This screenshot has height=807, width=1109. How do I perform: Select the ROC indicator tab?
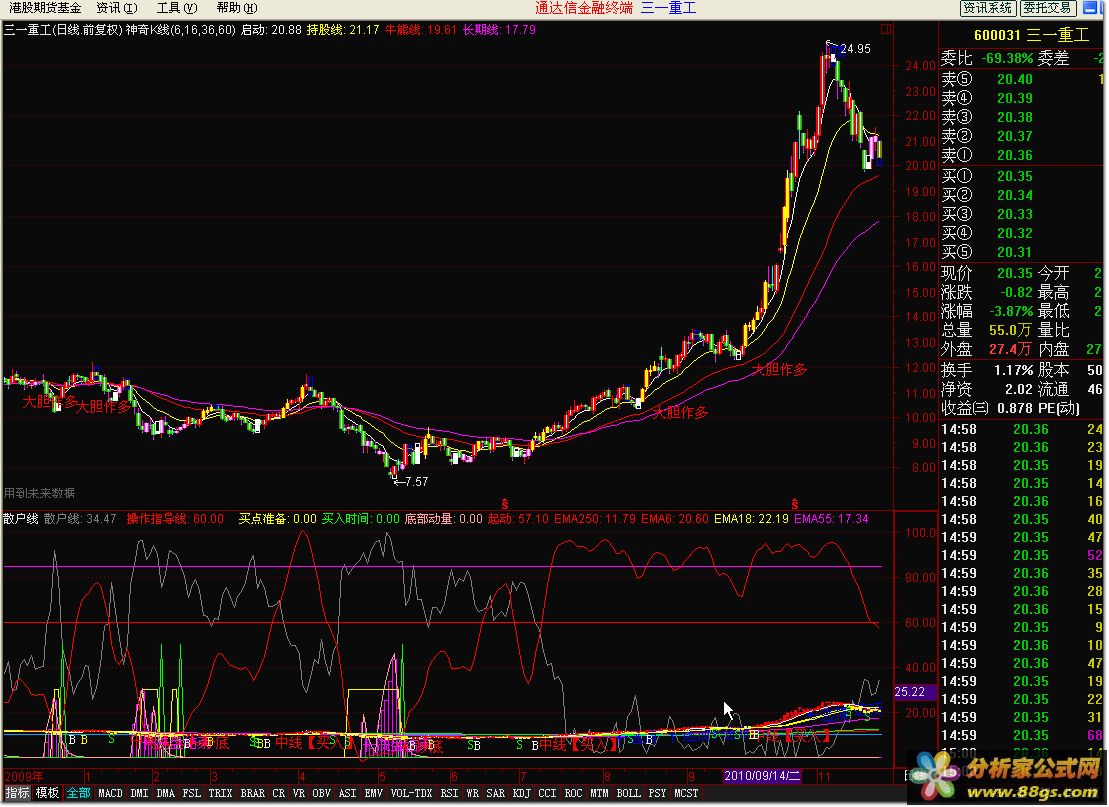click(573, 794)
